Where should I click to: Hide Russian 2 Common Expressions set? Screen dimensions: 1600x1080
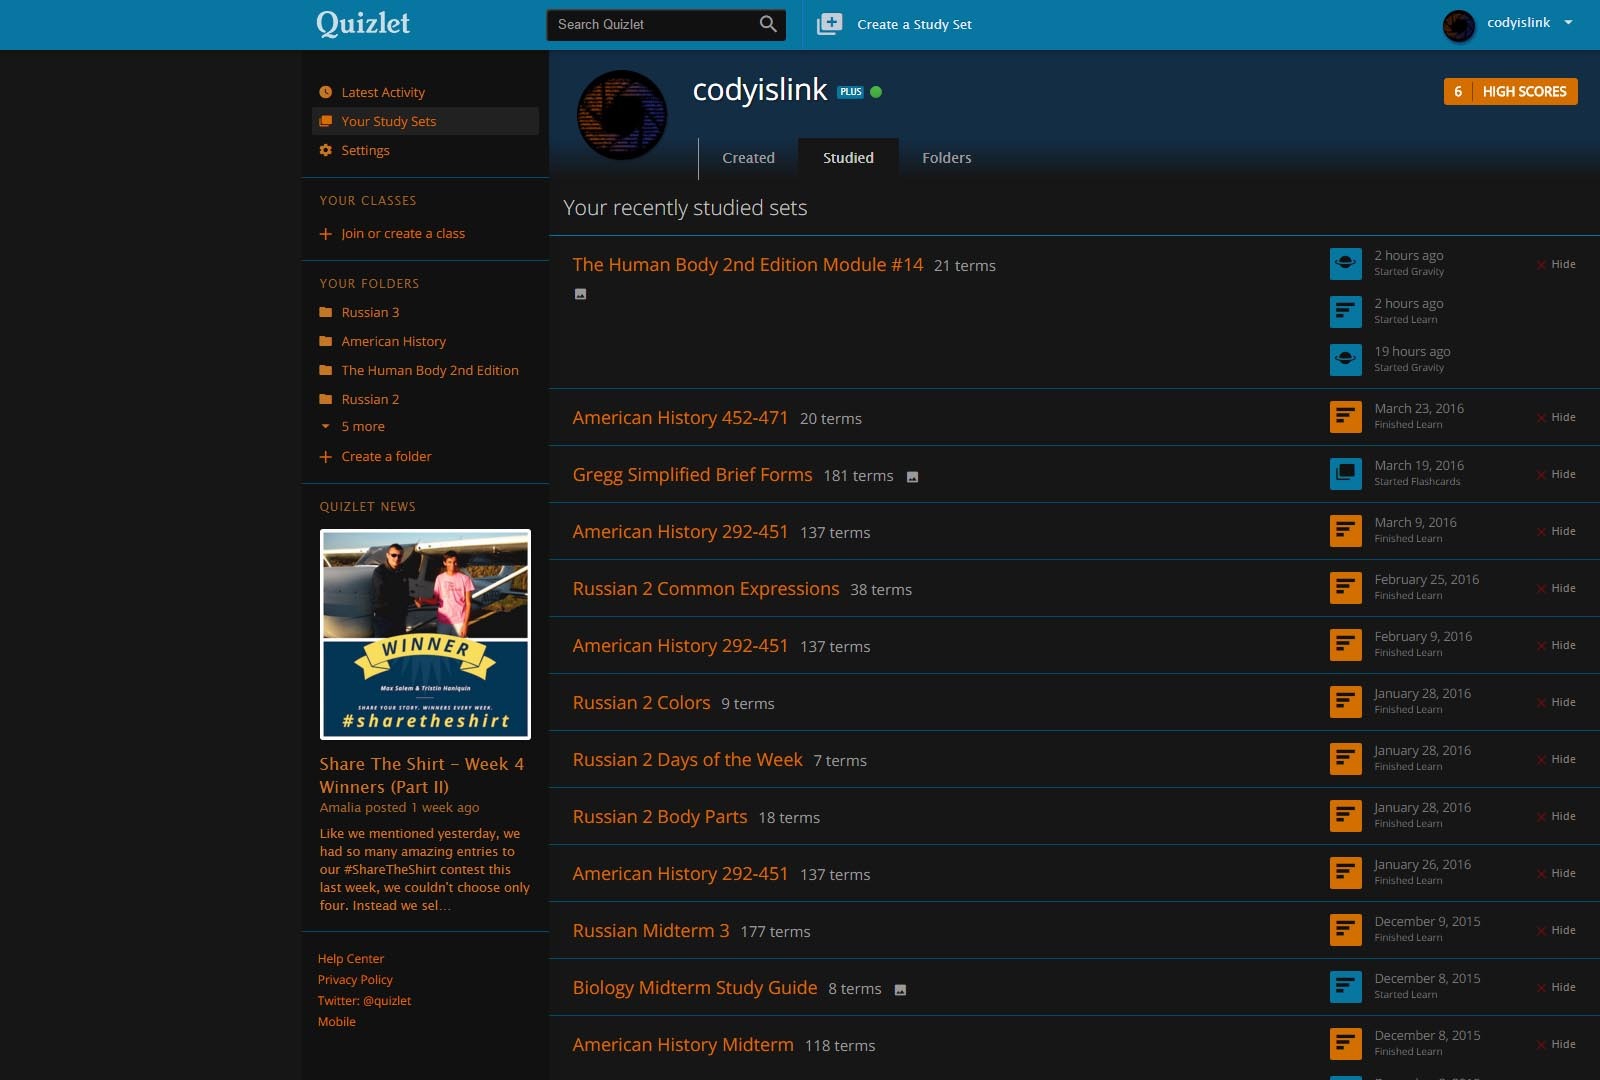[1556, 588]
